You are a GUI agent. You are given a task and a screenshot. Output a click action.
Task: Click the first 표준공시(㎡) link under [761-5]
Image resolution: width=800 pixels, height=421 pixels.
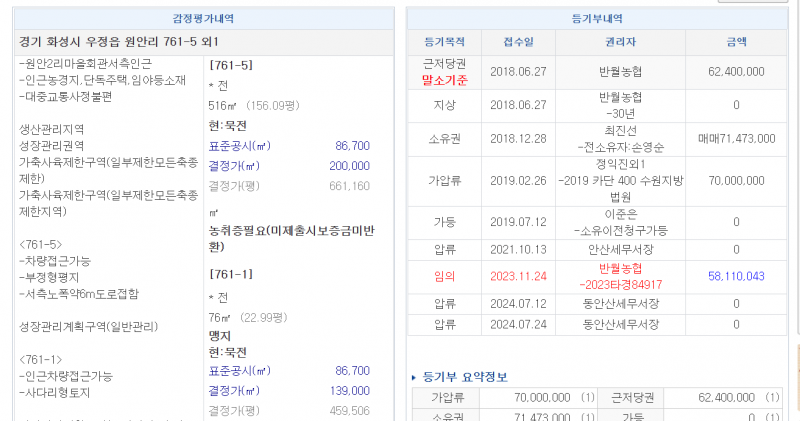pyautogui.click(x=238, y=146)
